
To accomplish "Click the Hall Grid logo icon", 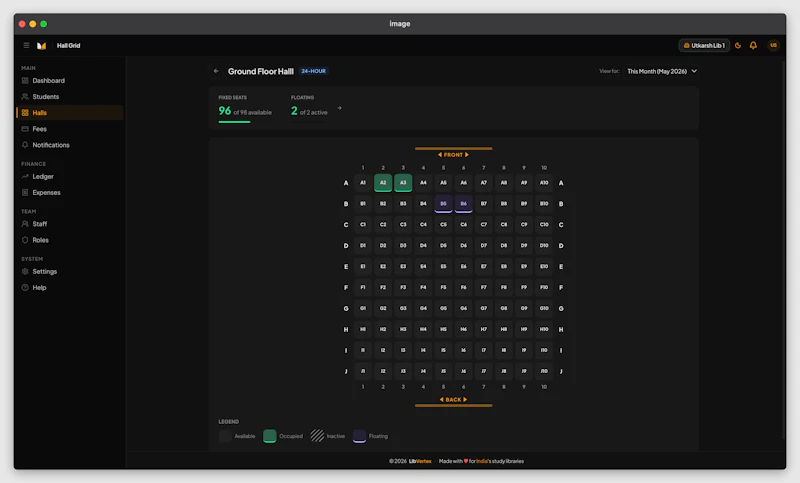I will (x=42, y=45).
